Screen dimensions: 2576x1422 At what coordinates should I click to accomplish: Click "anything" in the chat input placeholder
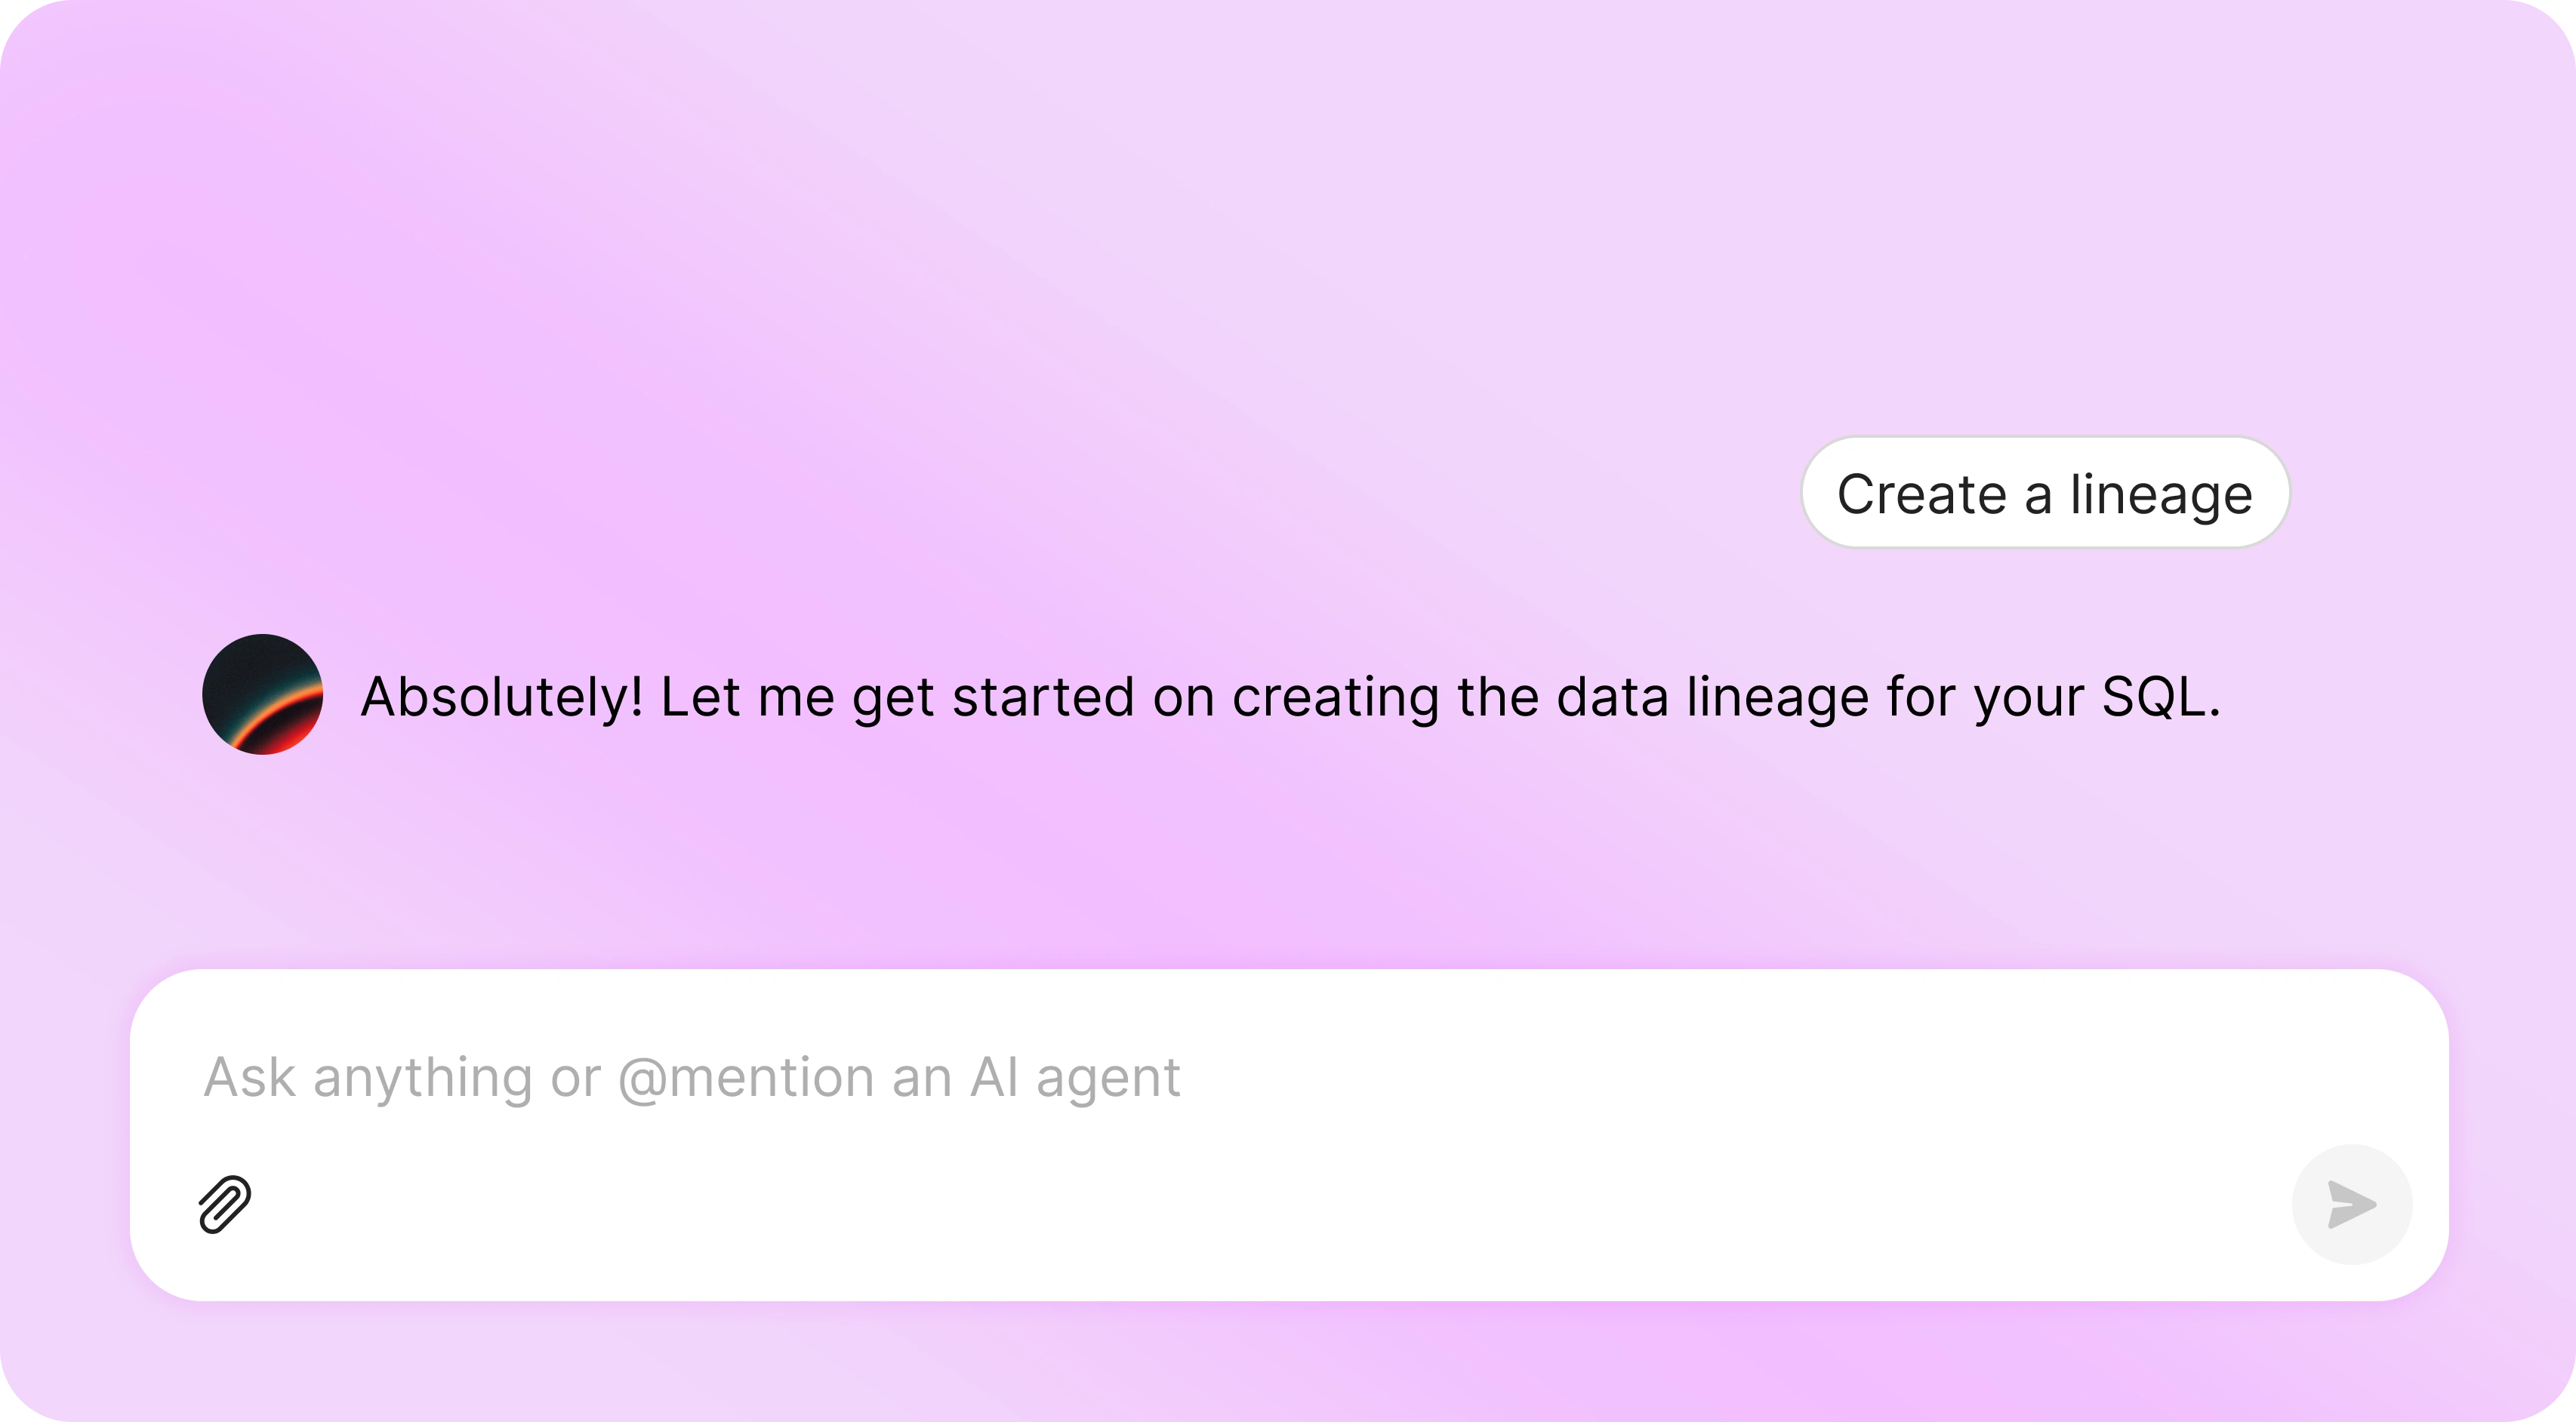tap(422, 1078)
